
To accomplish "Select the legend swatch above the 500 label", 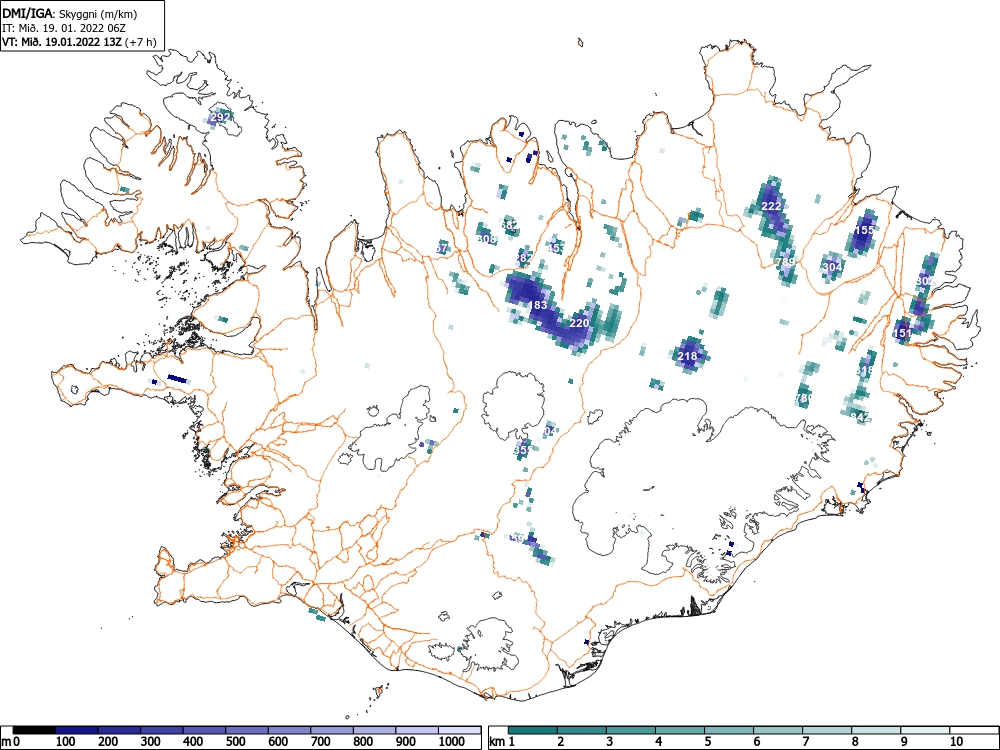I will 247,730.
